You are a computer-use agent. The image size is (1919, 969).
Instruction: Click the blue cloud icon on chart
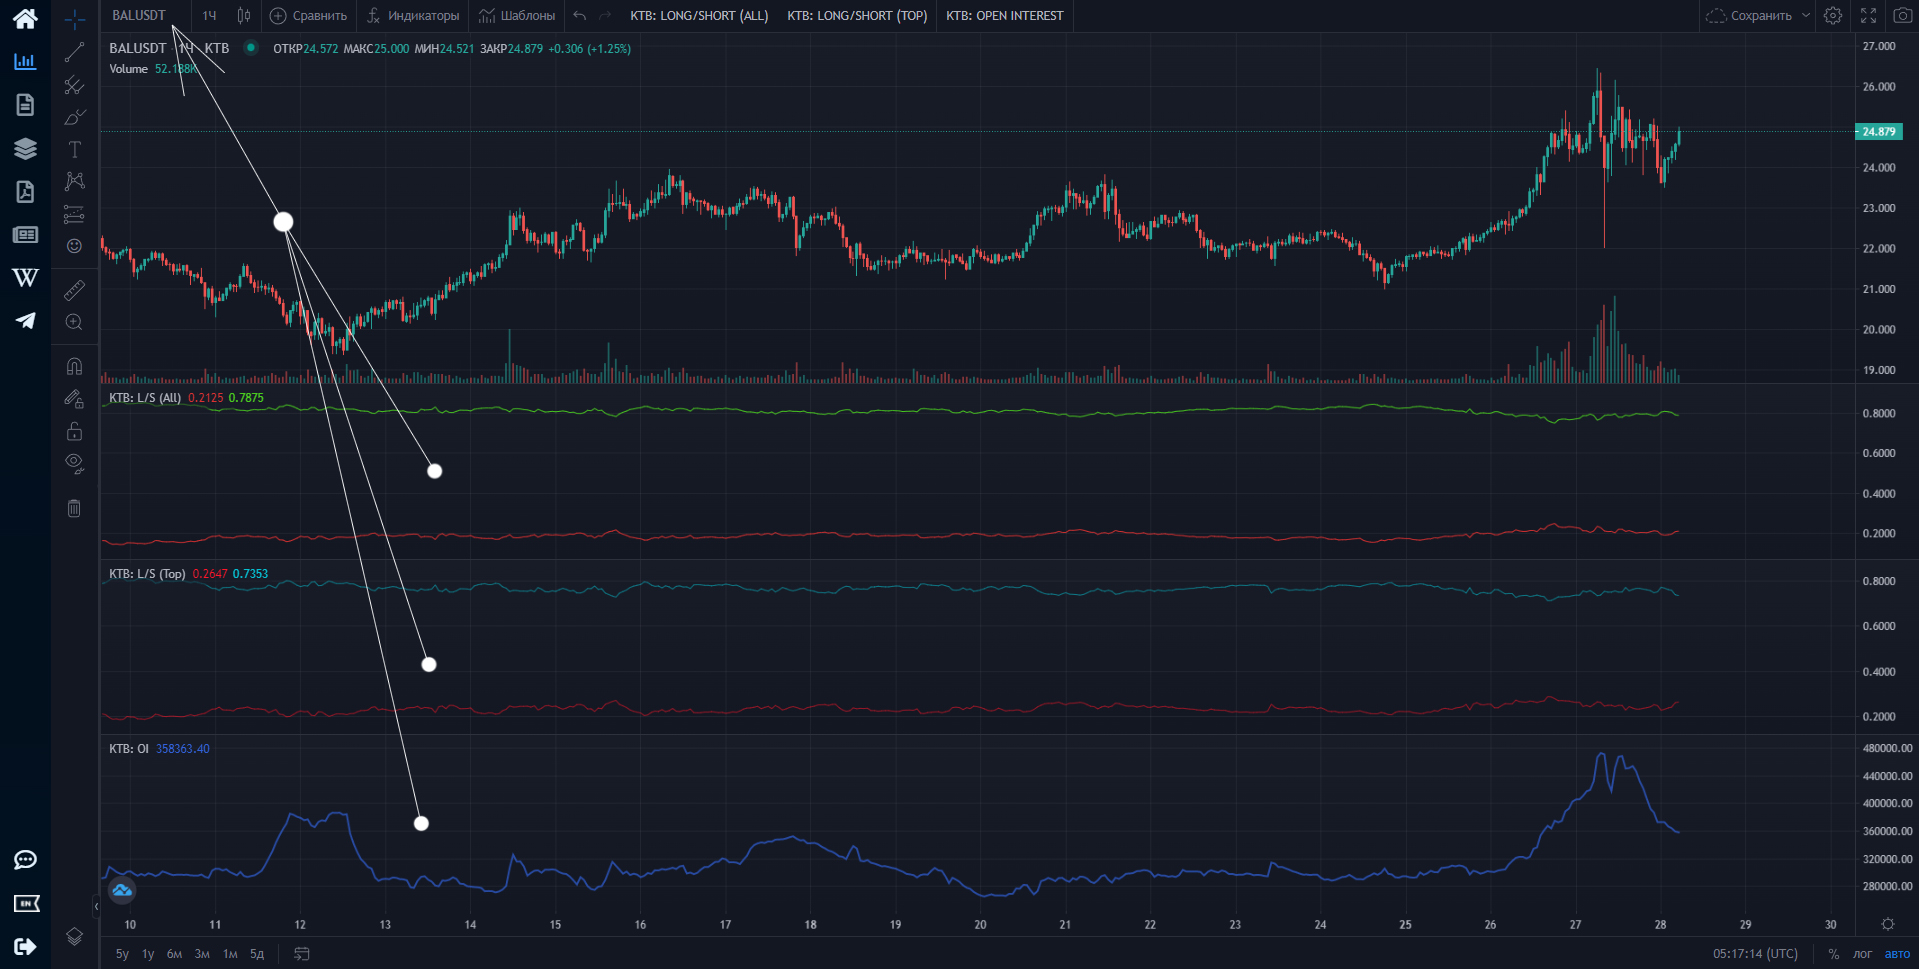point(122,890)
